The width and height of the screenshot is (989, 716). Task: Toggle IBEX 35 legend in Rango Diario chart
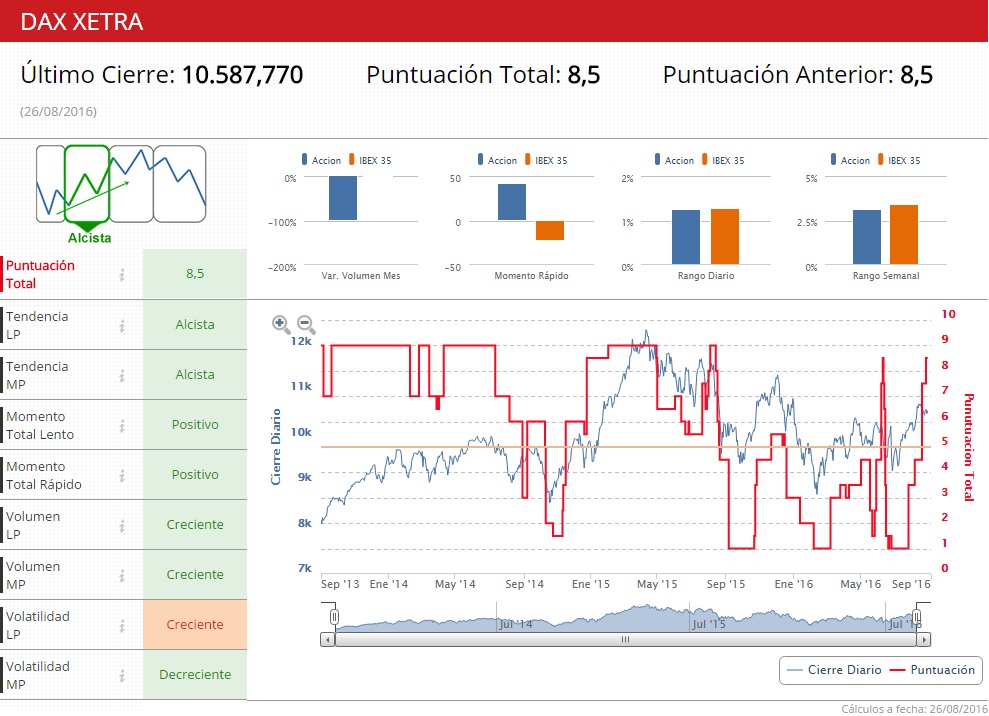723,160
